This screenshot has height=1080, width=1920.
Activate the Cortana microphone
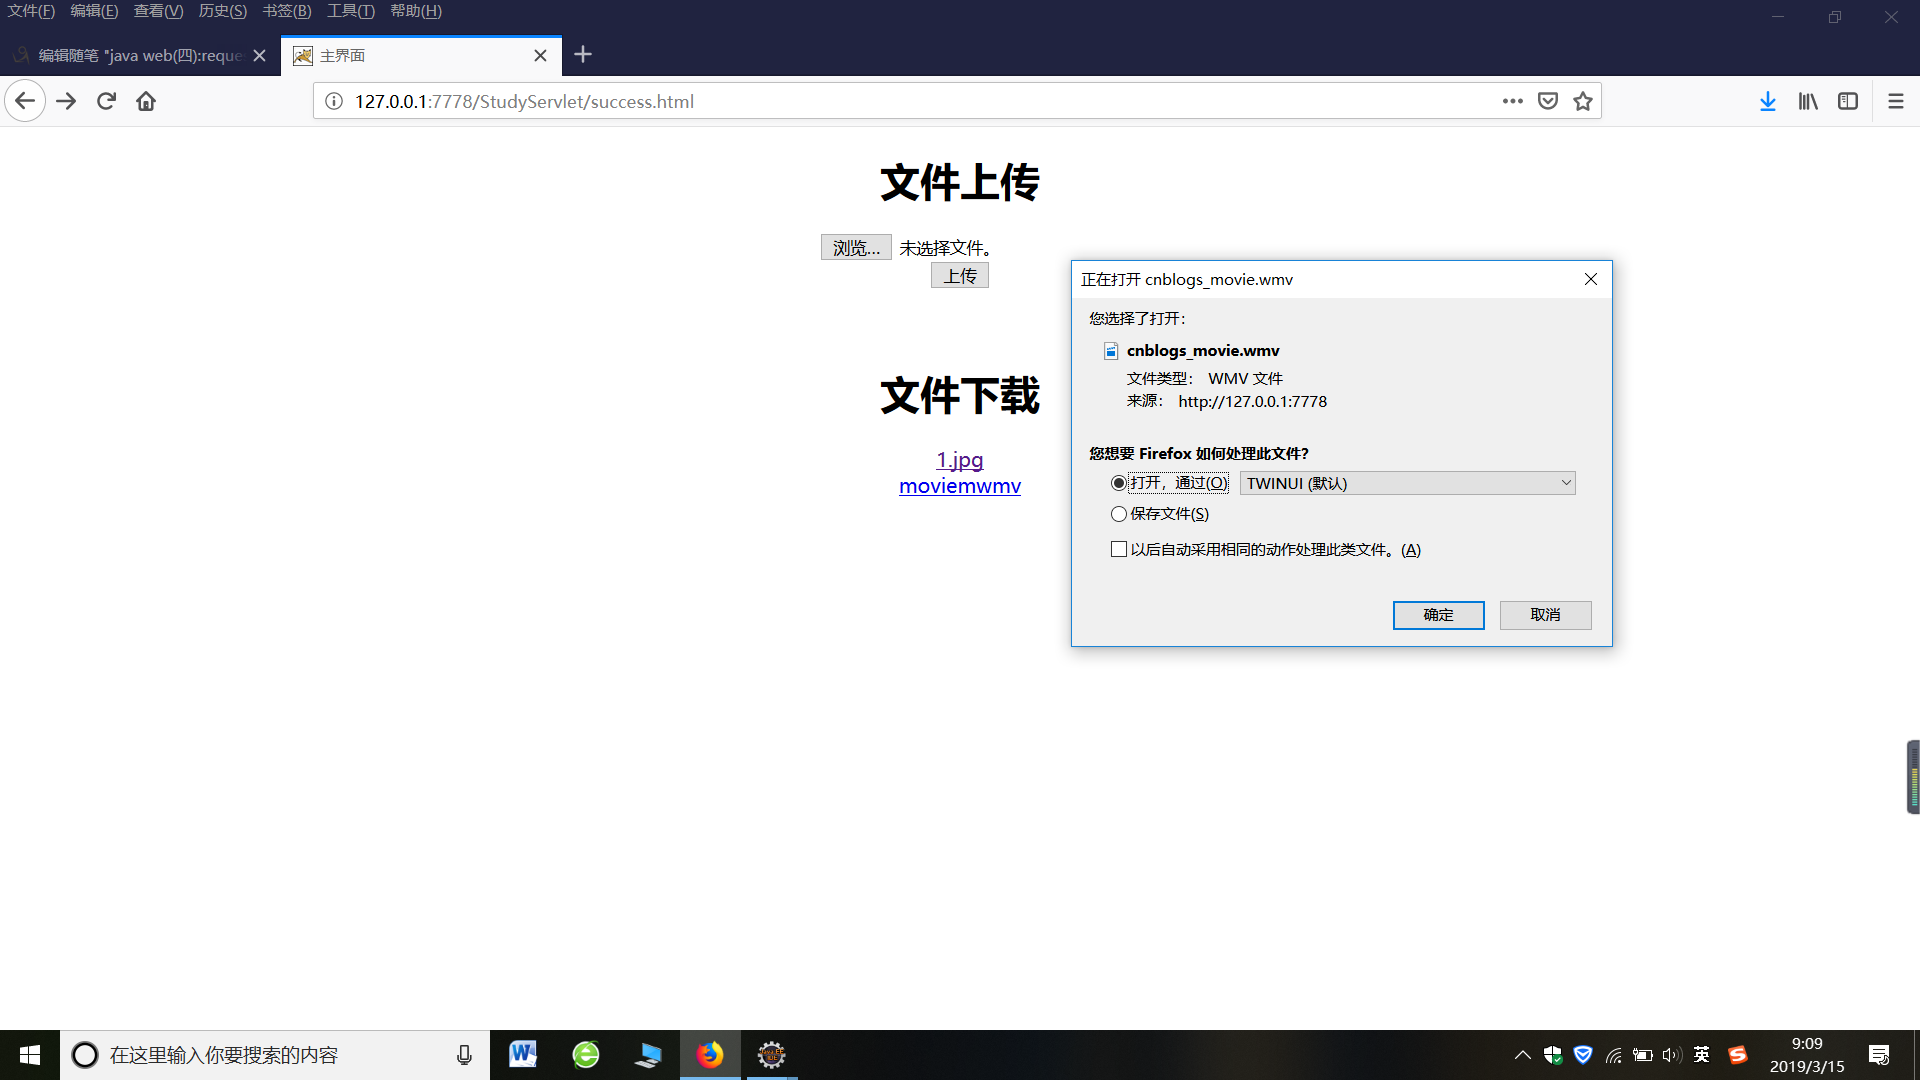[464, 1055]
